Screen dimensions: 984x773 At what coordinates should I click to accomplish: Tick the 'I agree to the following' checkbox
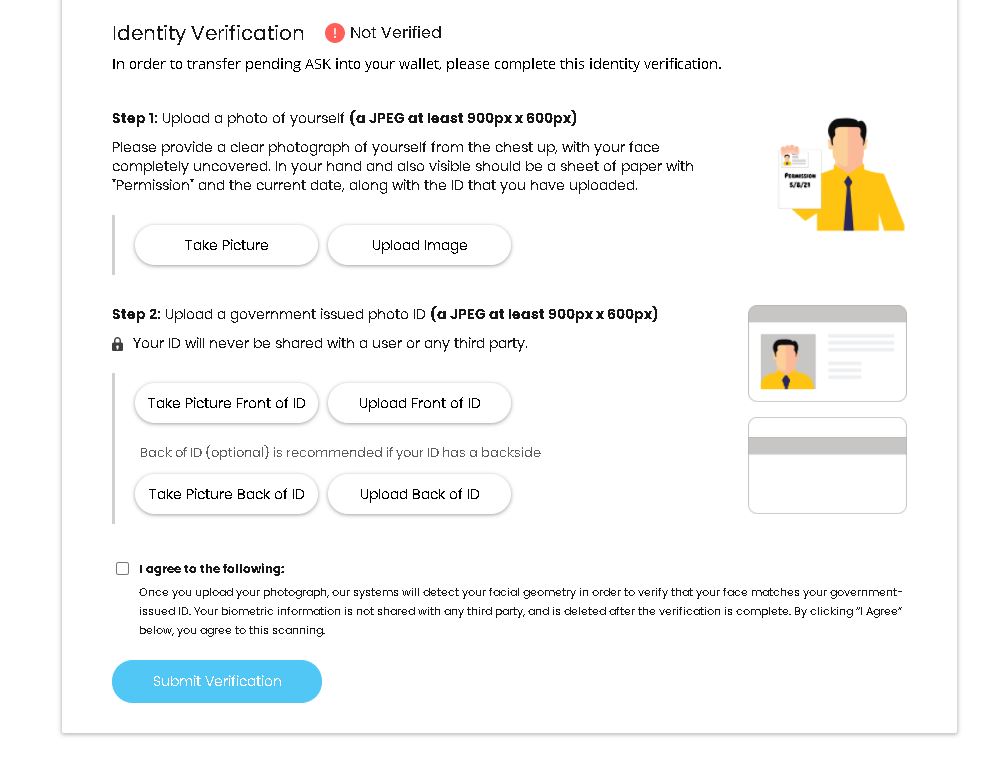(122, 569)
